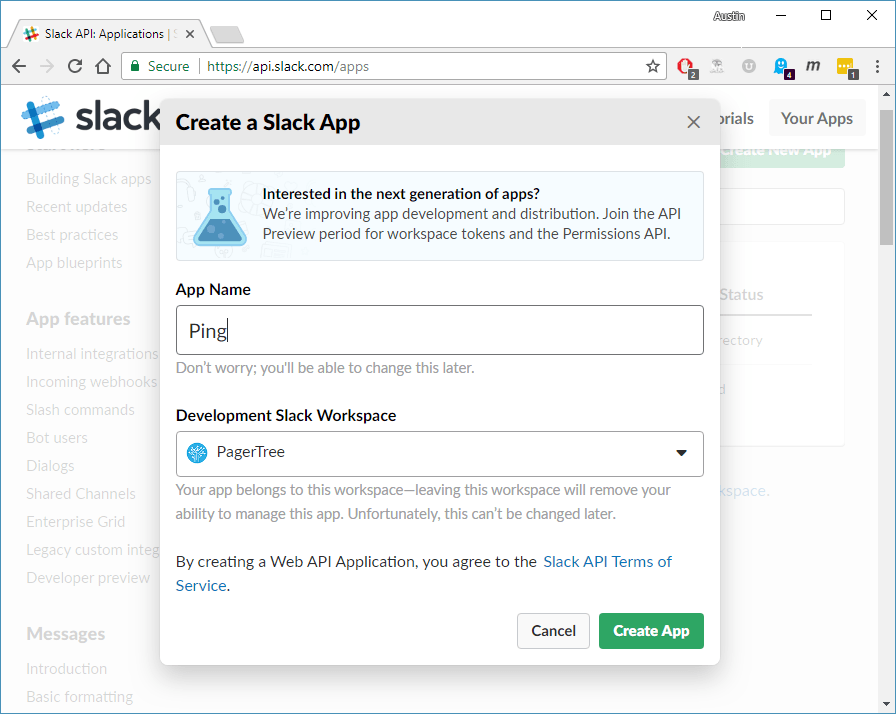Open Basic formatting under Messages
The width and height of the screenshot is (896, 714).
click(x=79, y=697)
